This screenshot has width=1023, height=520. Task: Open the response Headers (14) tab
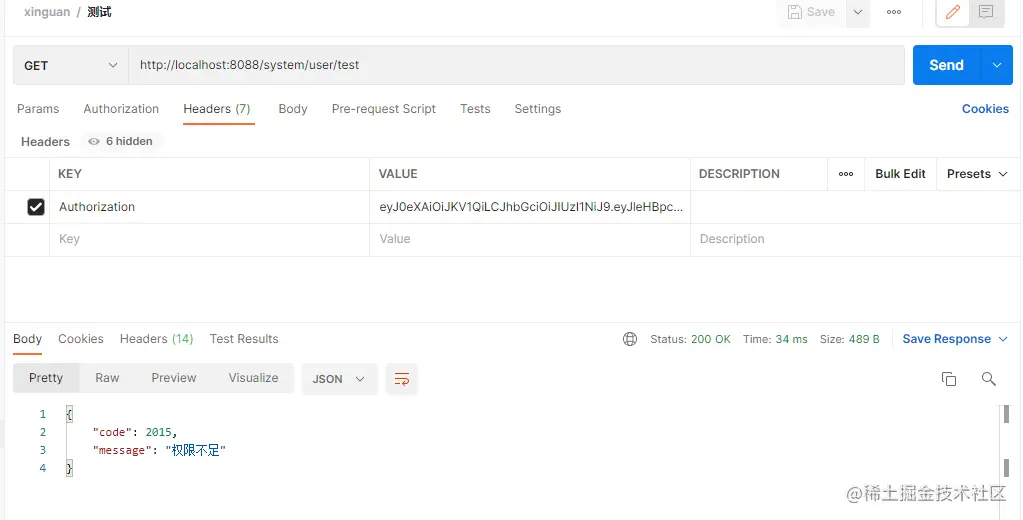pos(157,339)
